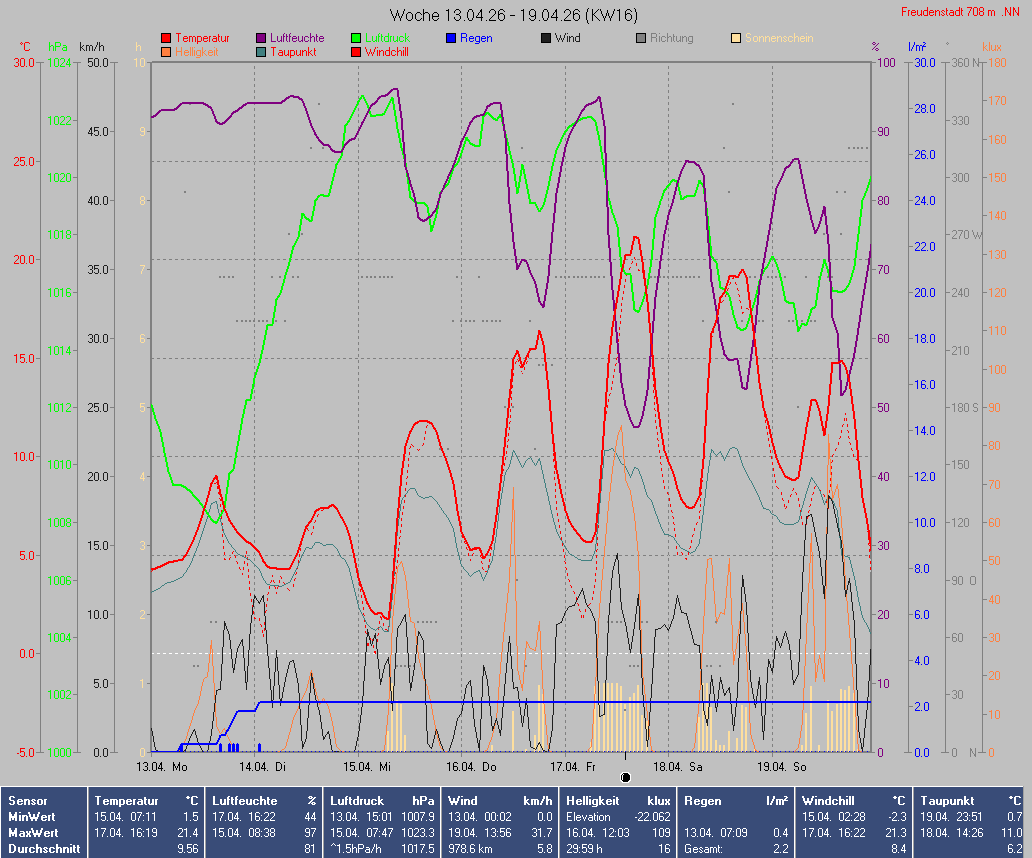Click the Freudenstadt 708 m station label
This screenshot has height=858, width=1032.
pyautogui.click(x=962, y=12)
